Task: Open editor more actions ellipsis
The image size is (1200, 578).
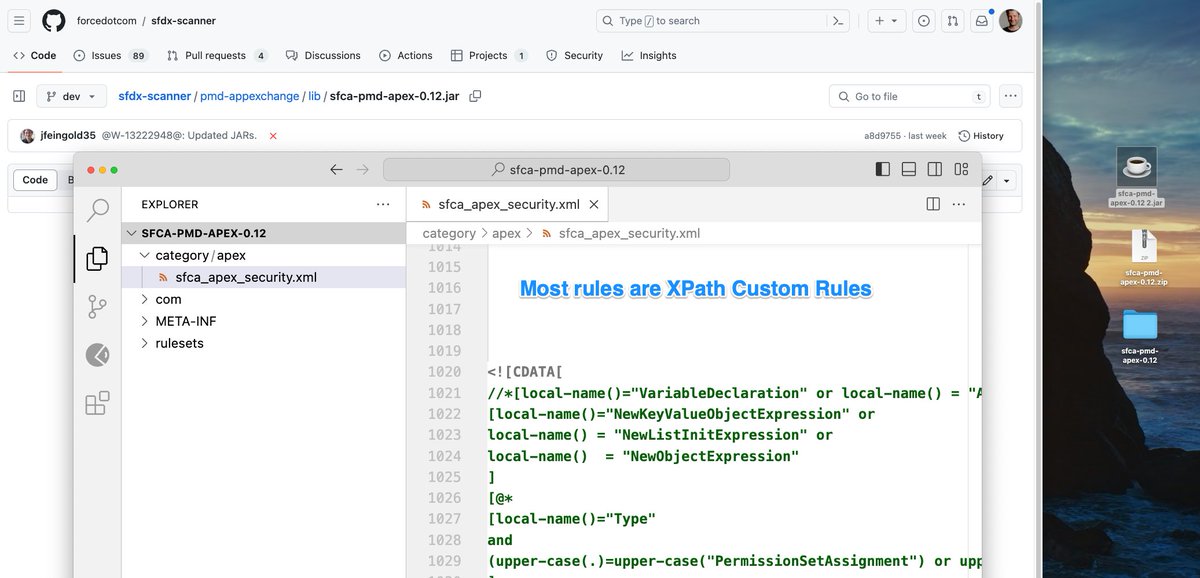Action: (959, 204)
